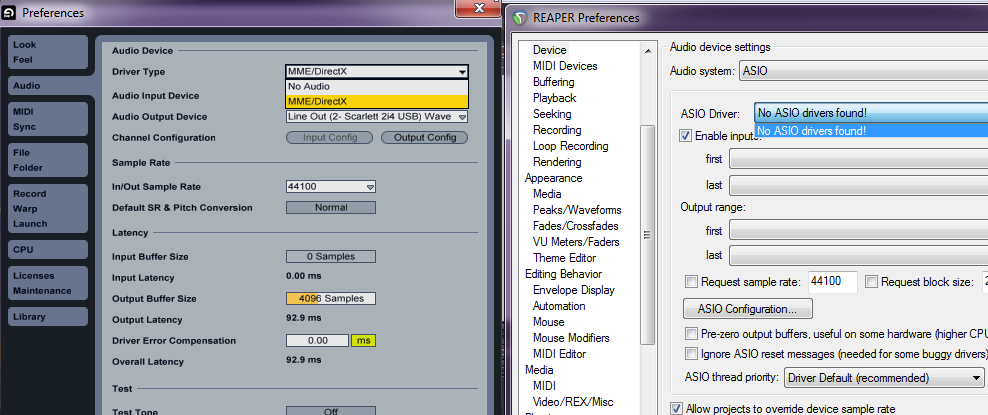Screen dimensions: 988x415
Task: Click the Driver Error Compensation value field
Action: (318, 341)
